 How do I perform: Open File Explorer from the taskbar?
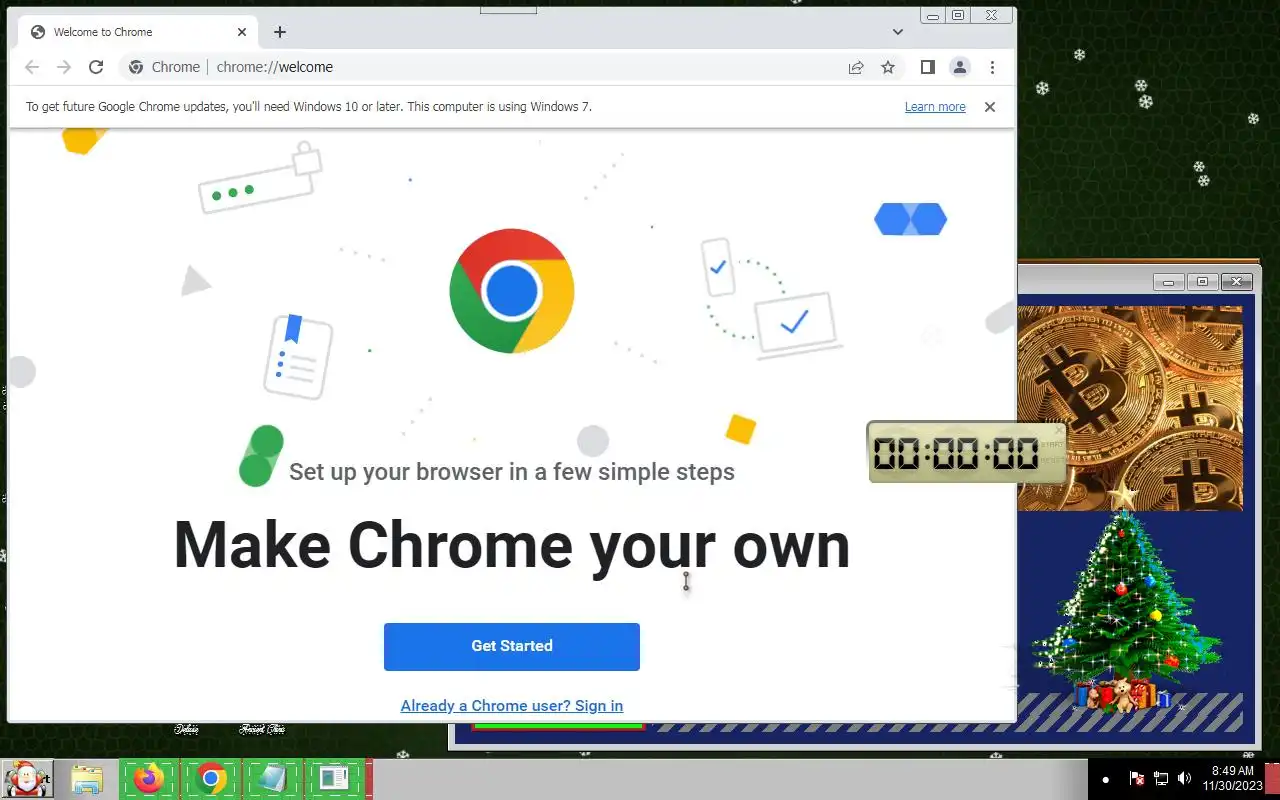click(x=87, y=779)
